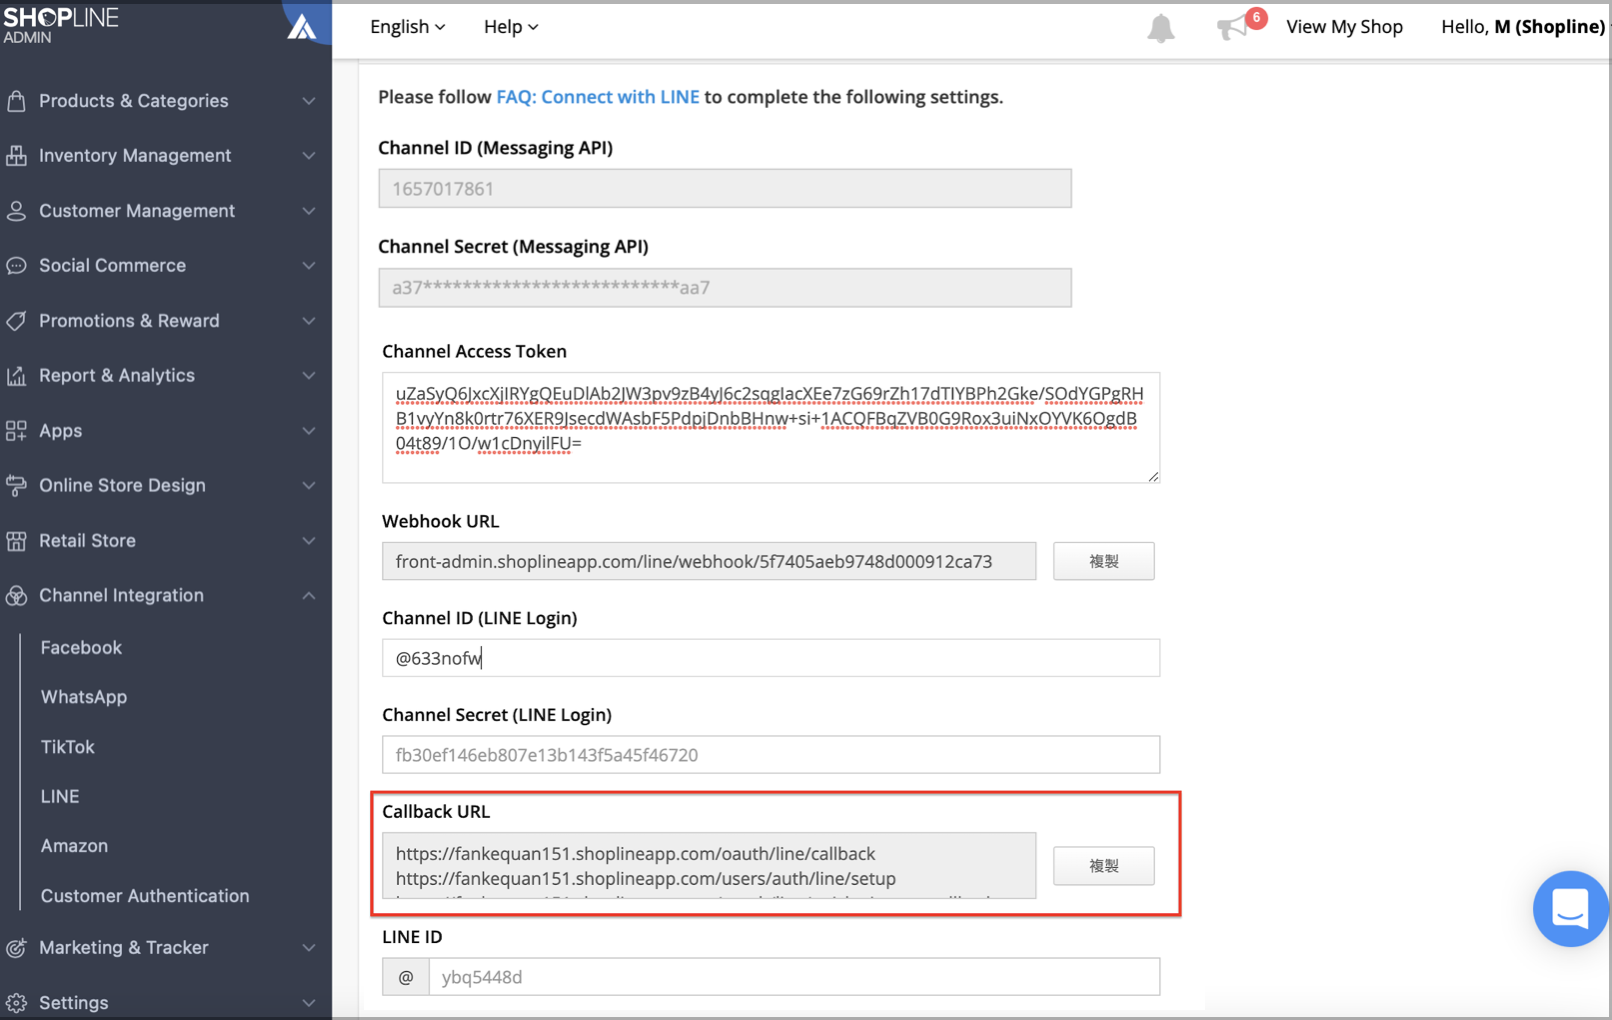Click the Shopline triangle logo icon
Image resolution: width=1612 pixels, height=1020 pixels.
302,26
